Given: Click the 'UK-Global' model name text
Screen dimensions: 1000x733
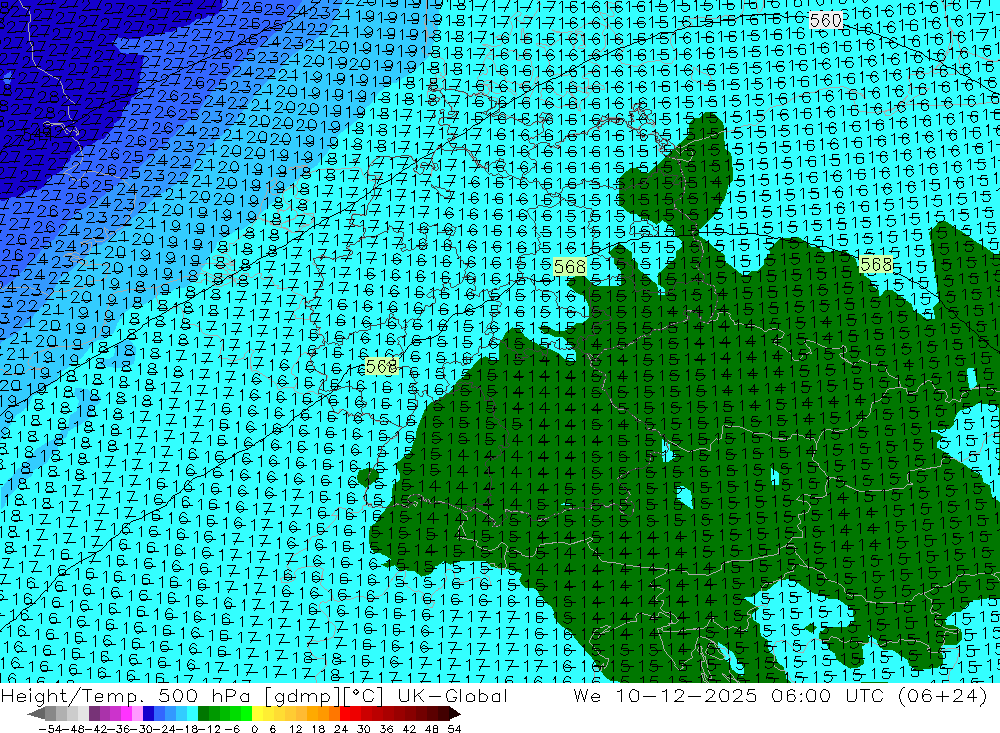Looking at the screenshot, I should point(452,696).
